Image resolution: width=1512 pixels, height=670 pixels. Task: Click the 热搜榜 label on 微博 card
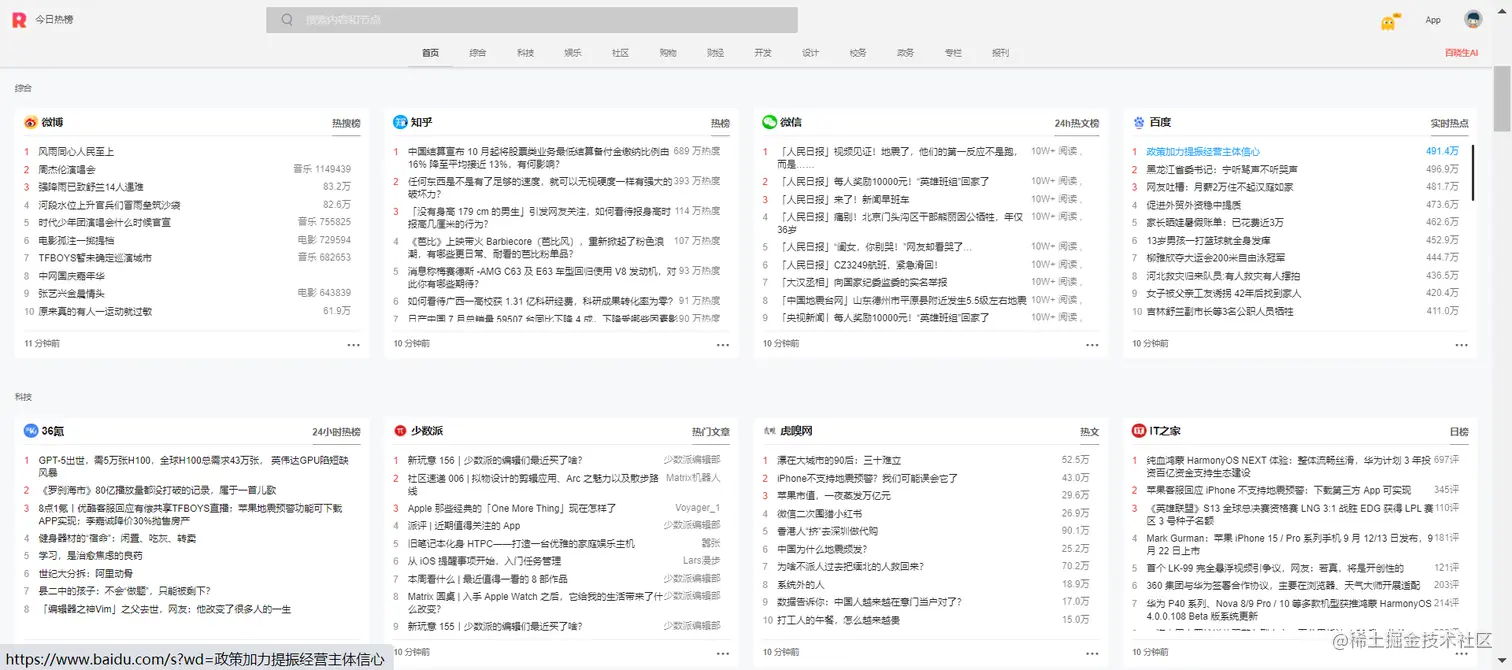click(x=346, y=123)
